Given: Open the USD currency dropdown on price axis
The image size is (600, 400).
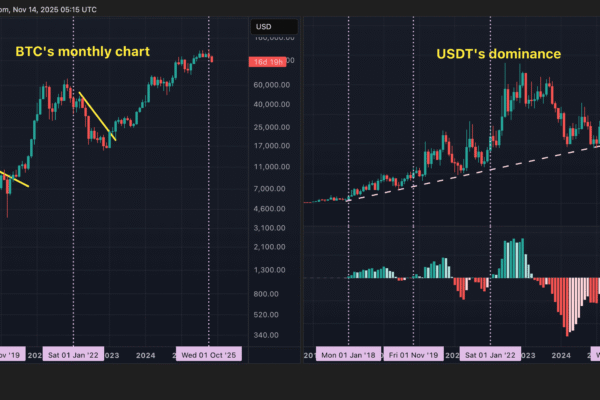Looking at the screenshot, I should [x=264, y=26].
